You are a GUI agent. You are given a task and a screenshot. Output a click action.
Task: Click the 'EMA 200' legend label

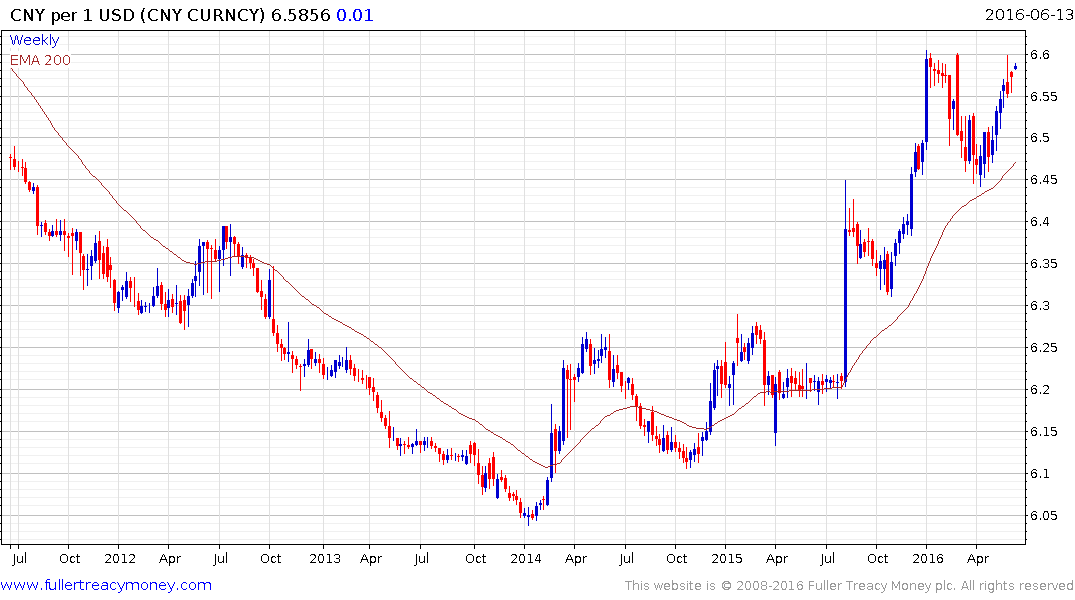(40, 60)
